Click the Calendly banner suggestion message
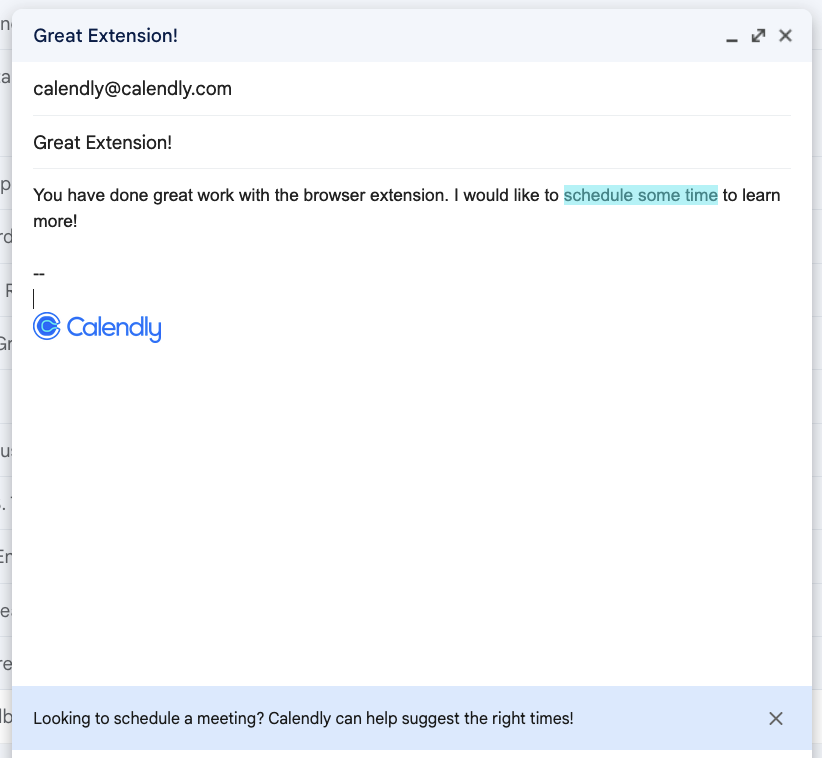Image resolution: width=822 pixels, height=758 pixels. 303,718
